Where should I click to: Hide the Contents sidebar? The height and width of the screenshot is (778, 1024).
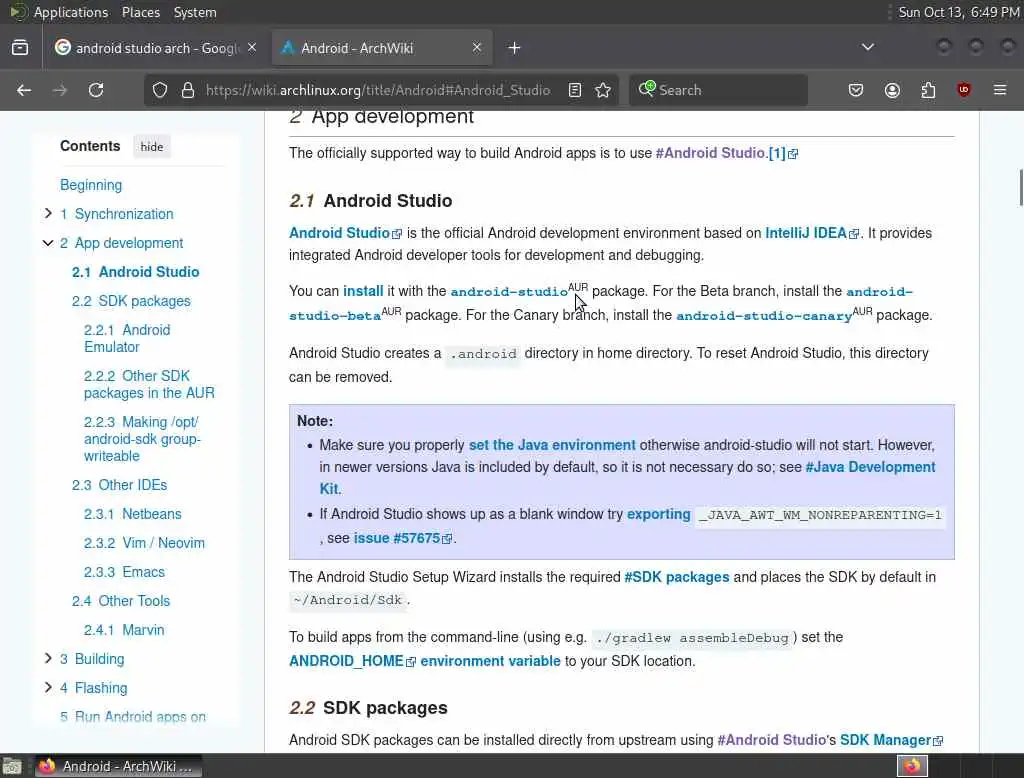click(152, 147)
